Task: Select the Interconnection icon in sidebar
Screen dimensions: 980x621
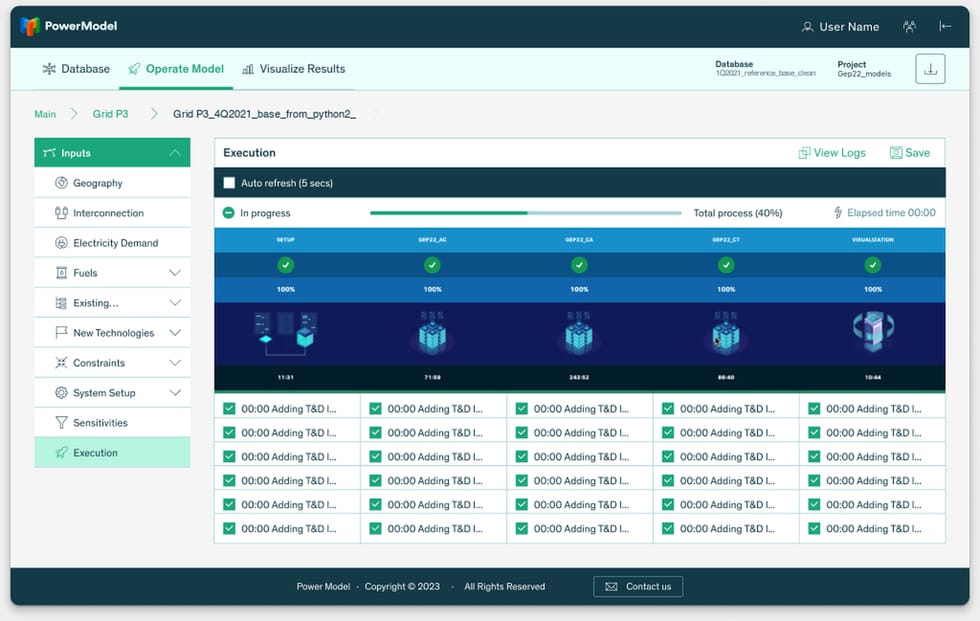Action: click(61, 213)
